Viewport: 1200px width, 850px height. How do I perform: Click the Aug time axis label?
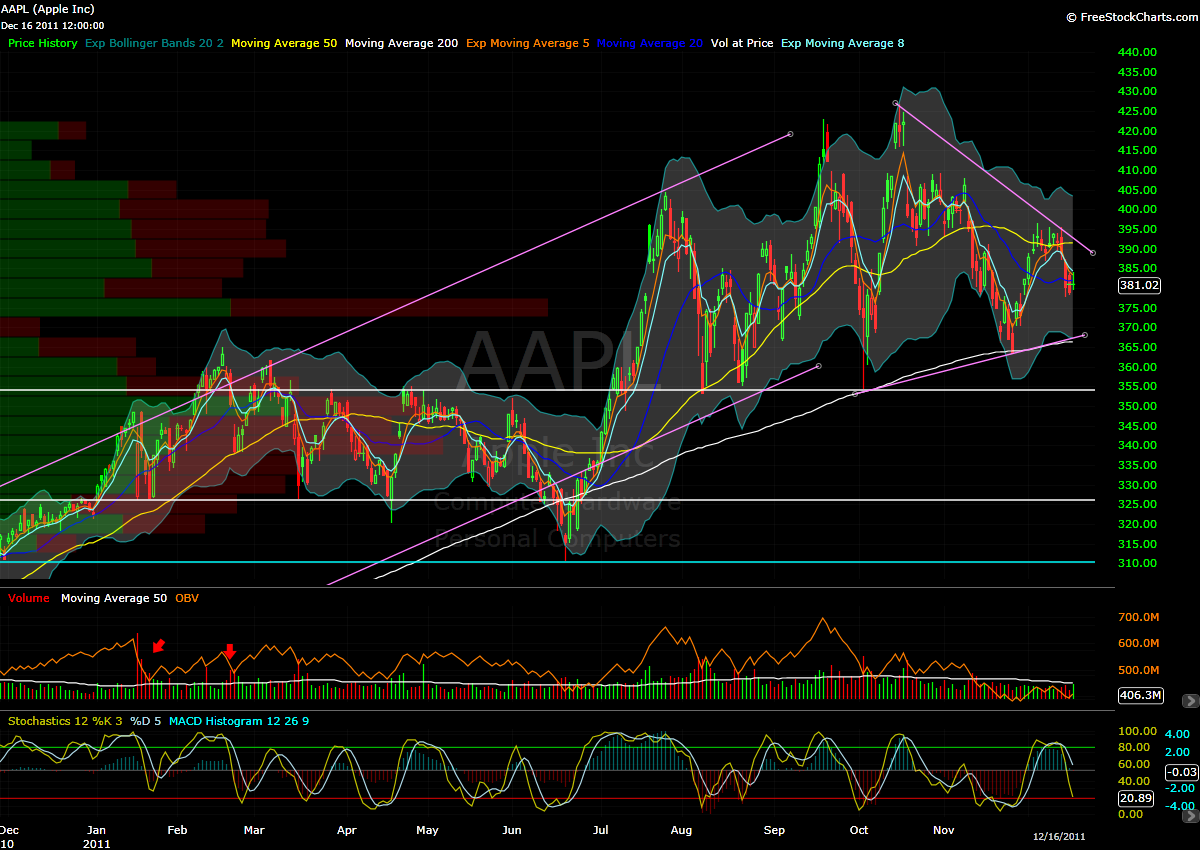click(681, 830)
